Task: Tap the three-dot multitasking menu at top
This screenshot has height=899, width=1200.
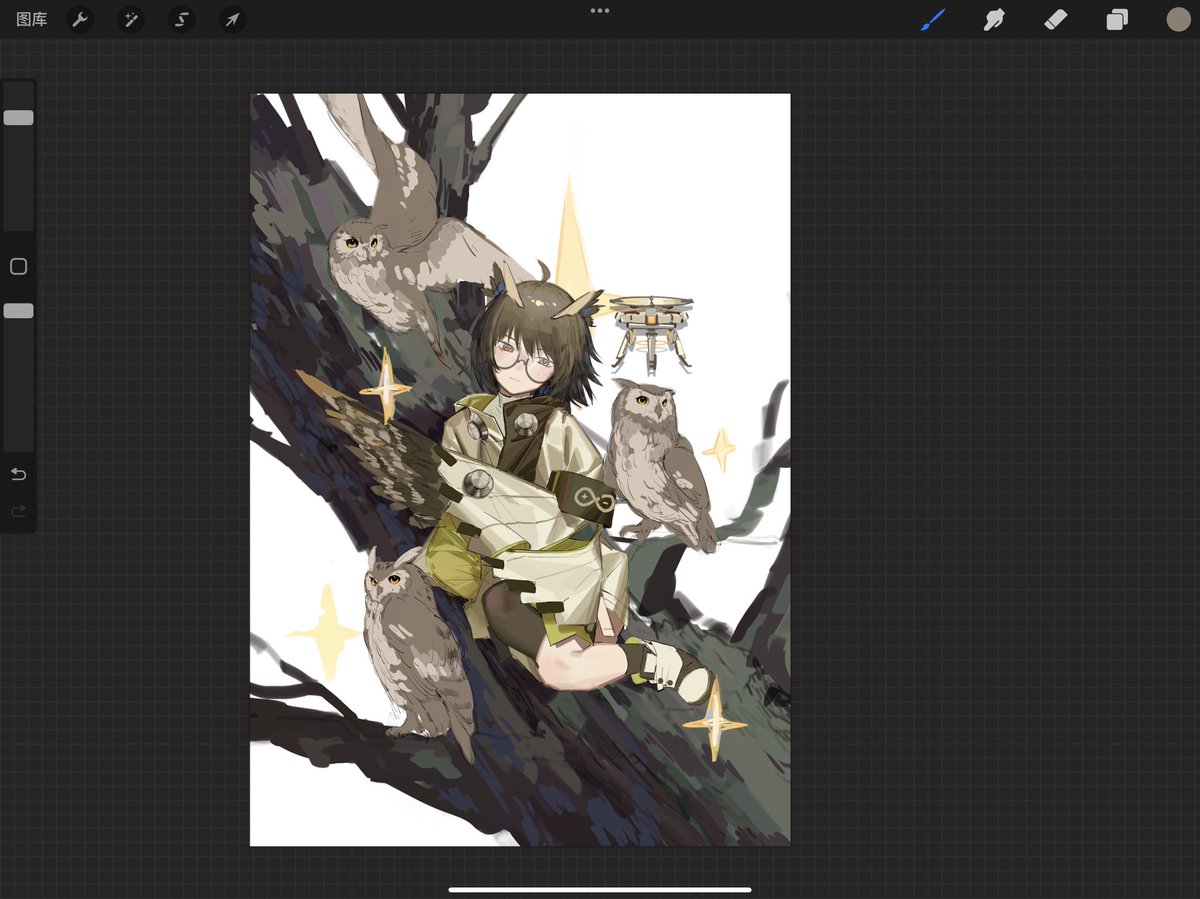Action: point(600,10)
